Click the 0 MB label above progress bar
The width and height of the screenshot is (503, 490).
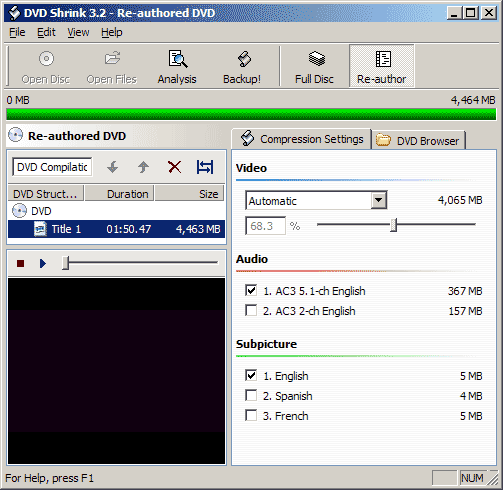[x=18, y=100]
